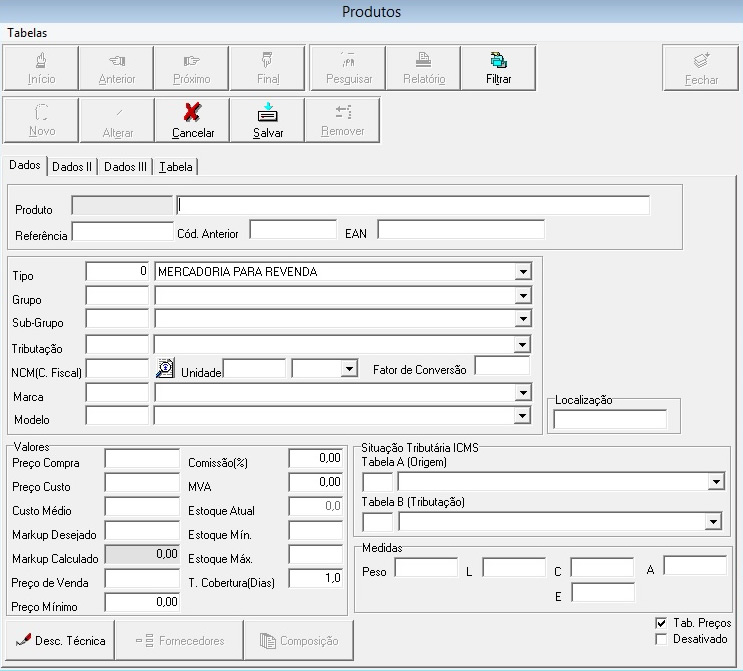Click the Markup Desejado field
This screenshot has width=743, height=671.
pyautogui.click(x=142, y=530)
